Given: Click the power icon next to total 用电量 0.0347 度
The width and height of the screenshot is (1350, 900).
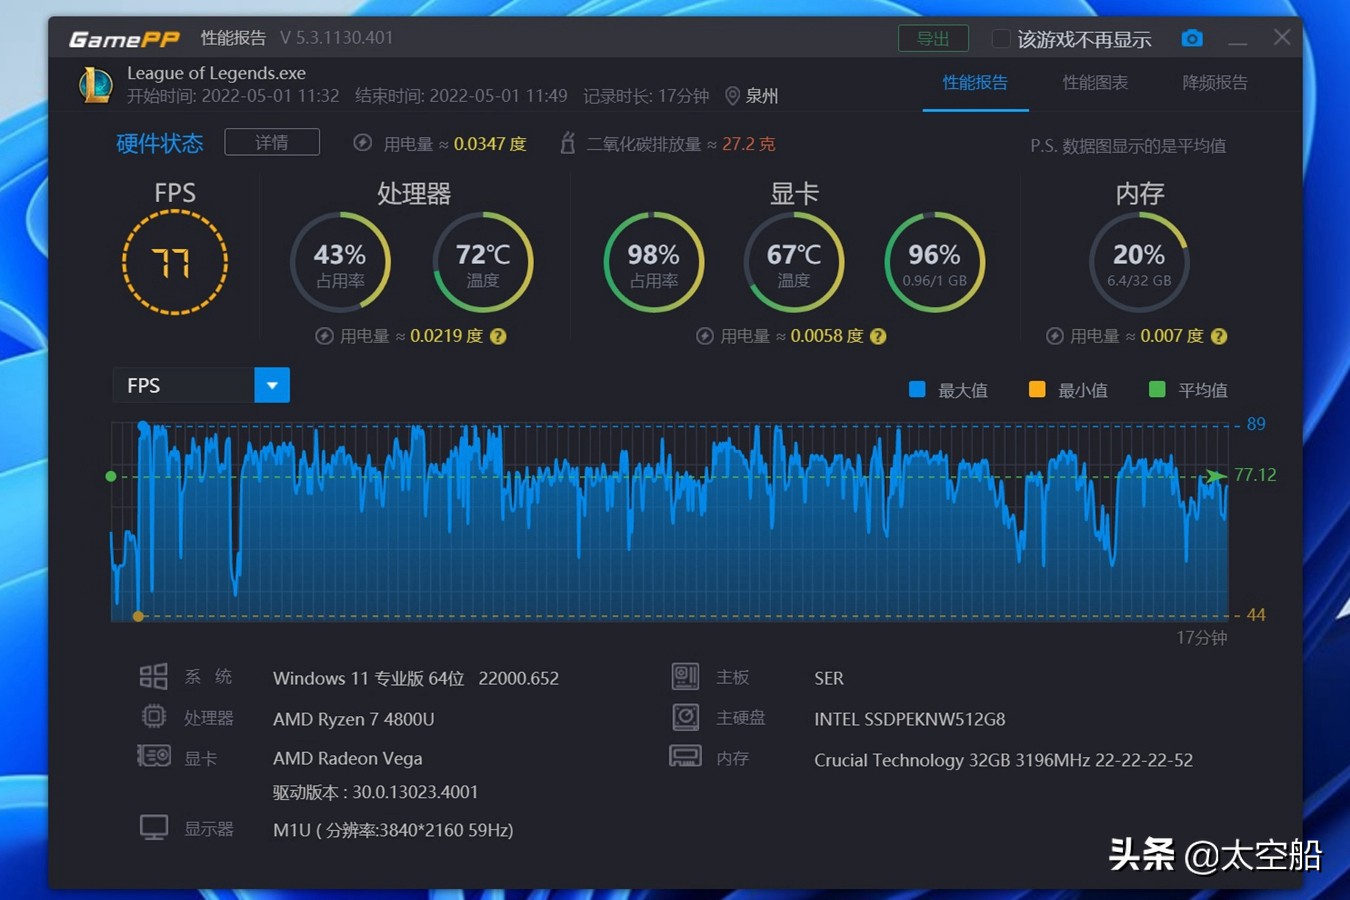Looking at the screenshot, I should [363, 143].
